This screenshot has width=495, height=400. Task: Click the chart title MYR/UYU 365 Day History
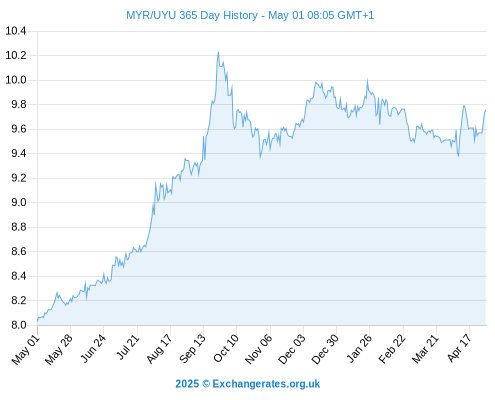192,15
